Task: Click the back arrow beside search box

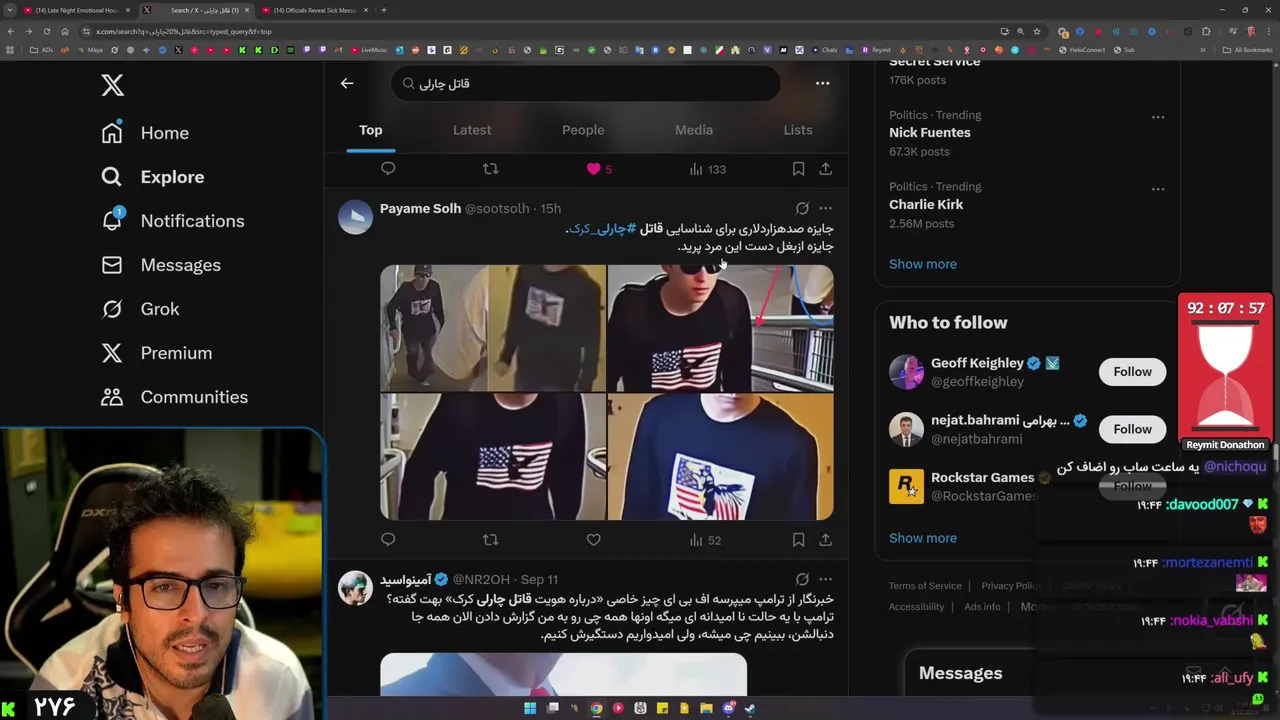Action: click(347, 84)
